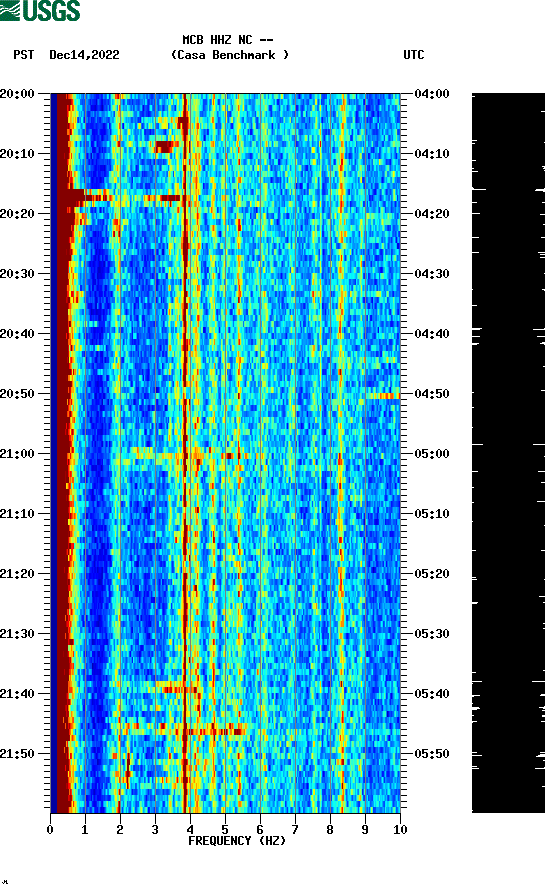The image size is (552, 893).
Task: Click the UTC time label '05:10'
Action: (x=432, y=514)
